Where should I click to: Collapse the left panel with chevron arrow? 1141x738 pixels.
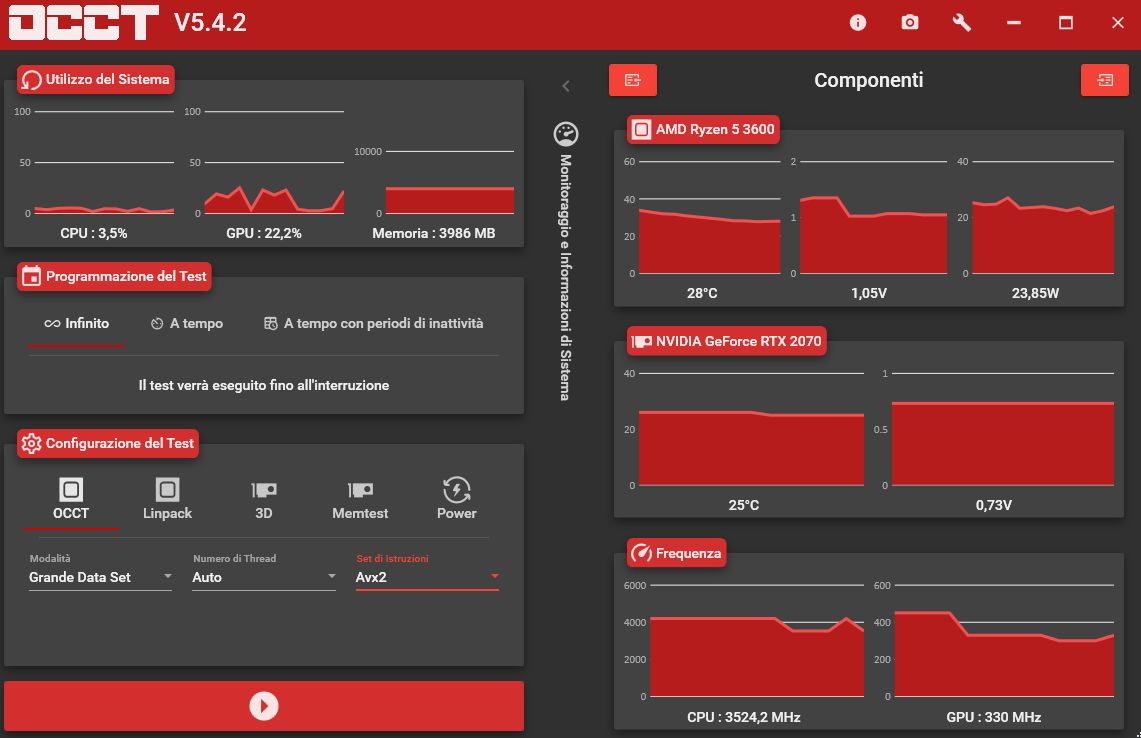[566, 86]
